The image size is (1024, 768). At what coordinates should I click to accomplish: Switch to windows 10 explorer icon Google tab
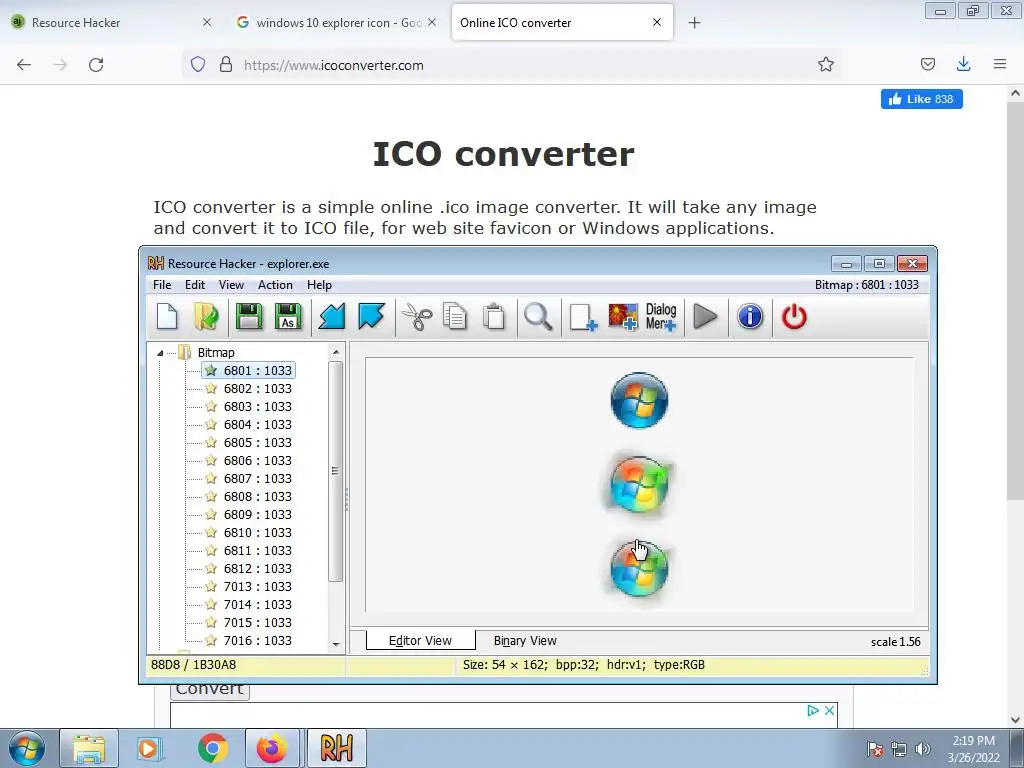pos(336,23)
